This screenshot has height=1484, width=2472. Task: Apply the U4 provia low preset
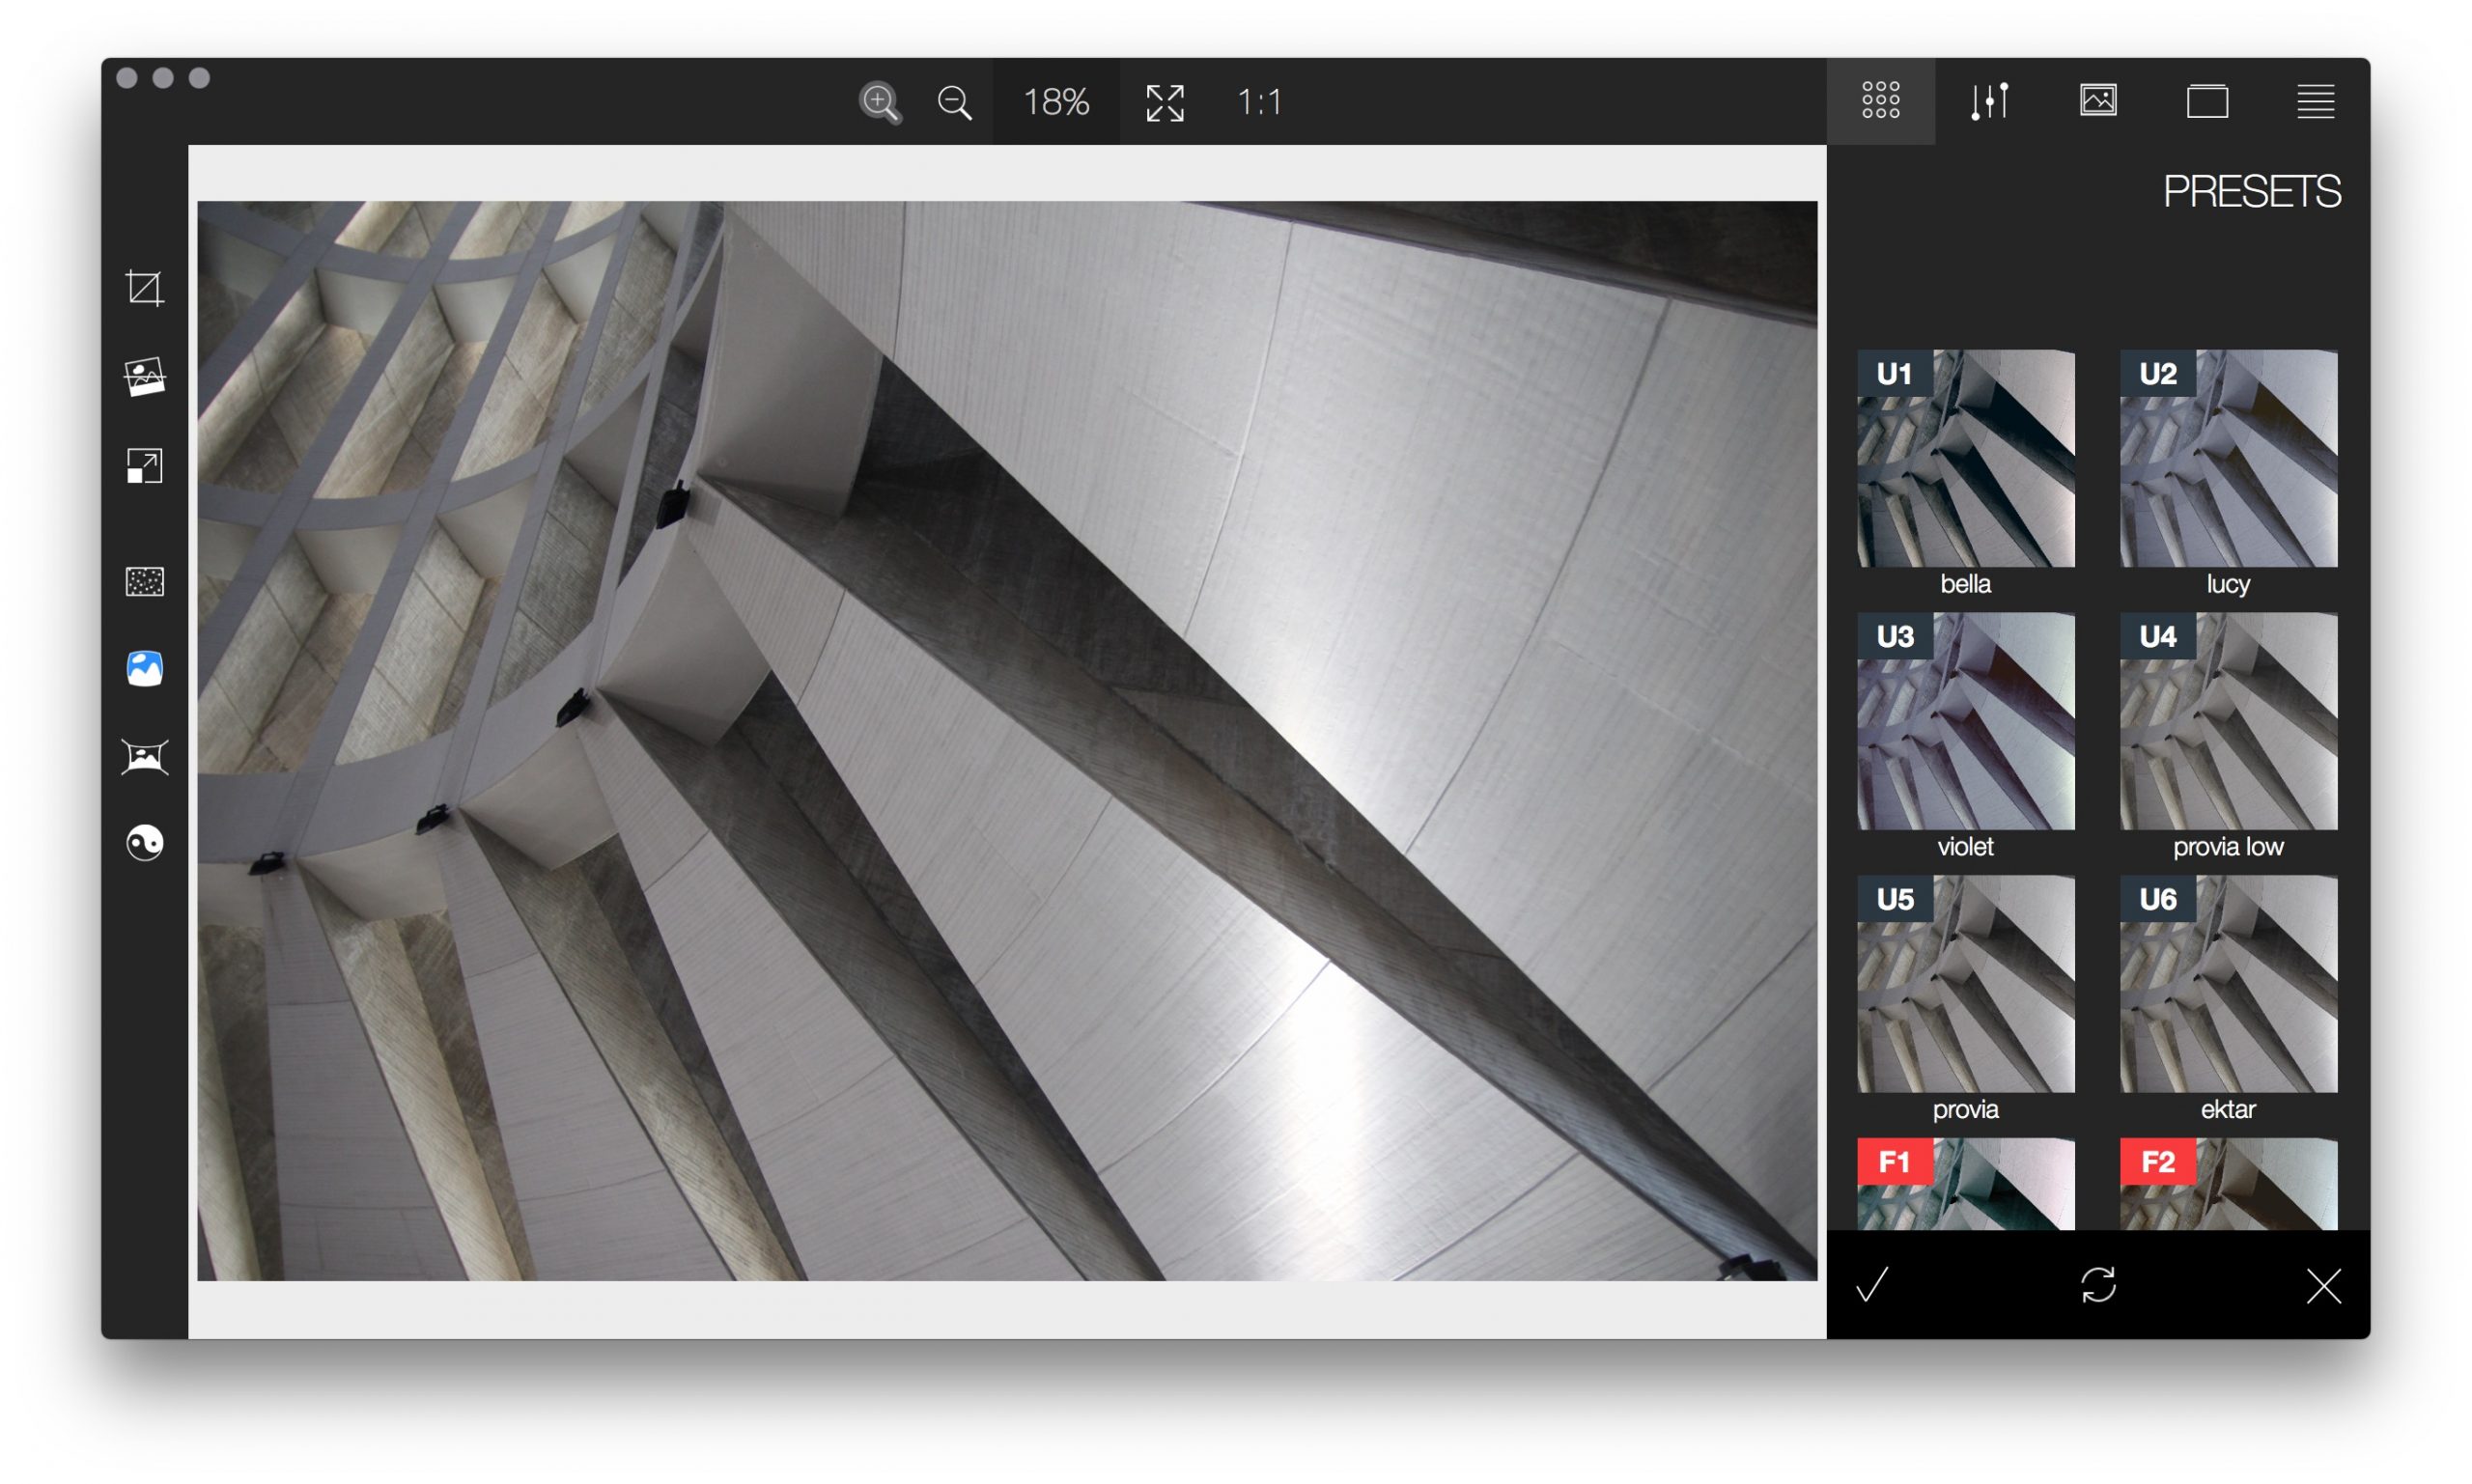click(2228, 721)
